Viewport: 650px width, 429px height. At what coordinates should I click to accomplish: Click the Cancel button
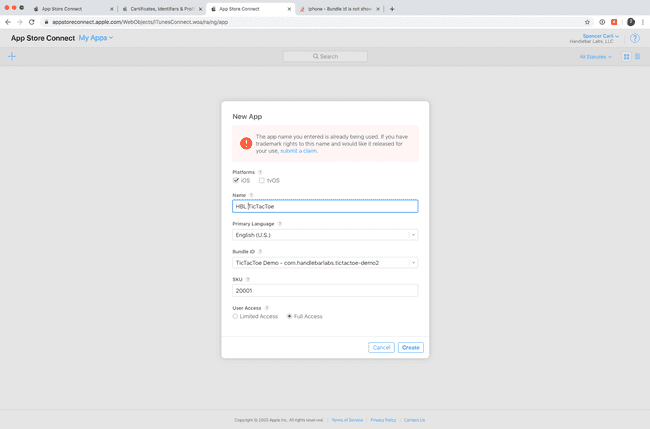(x=381, y=347)
